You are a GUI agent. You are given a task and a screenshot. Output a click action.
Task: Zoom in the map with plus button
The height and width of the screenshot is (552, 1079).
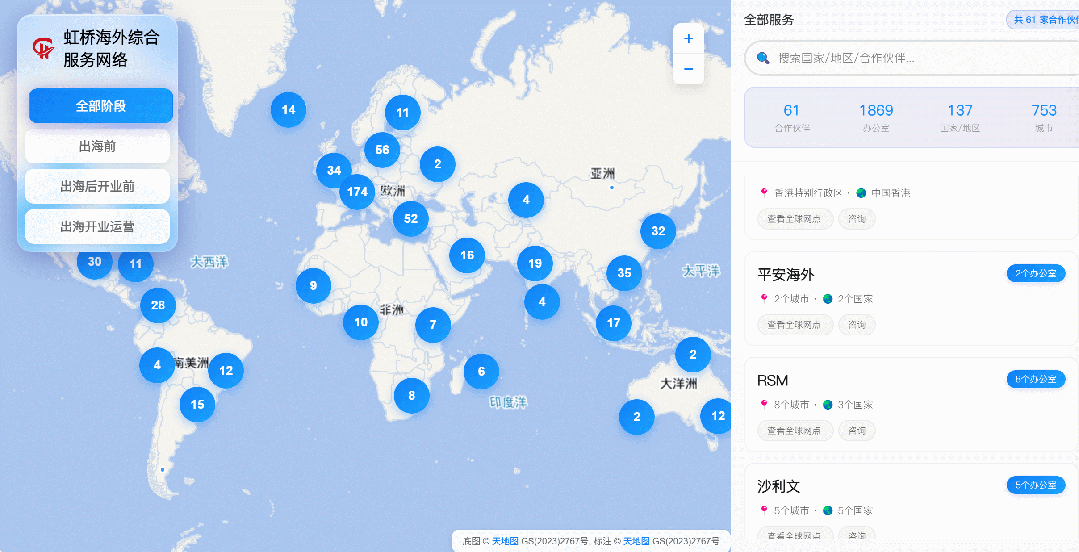point(688,38)
